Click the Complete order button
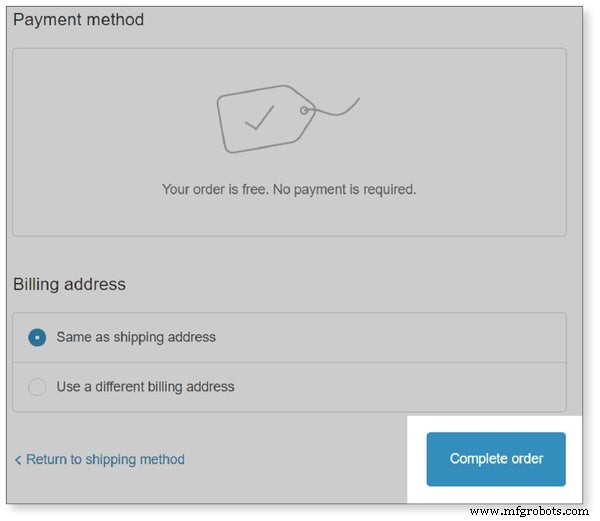Screen dimensions: 600x521 [496, 459]
